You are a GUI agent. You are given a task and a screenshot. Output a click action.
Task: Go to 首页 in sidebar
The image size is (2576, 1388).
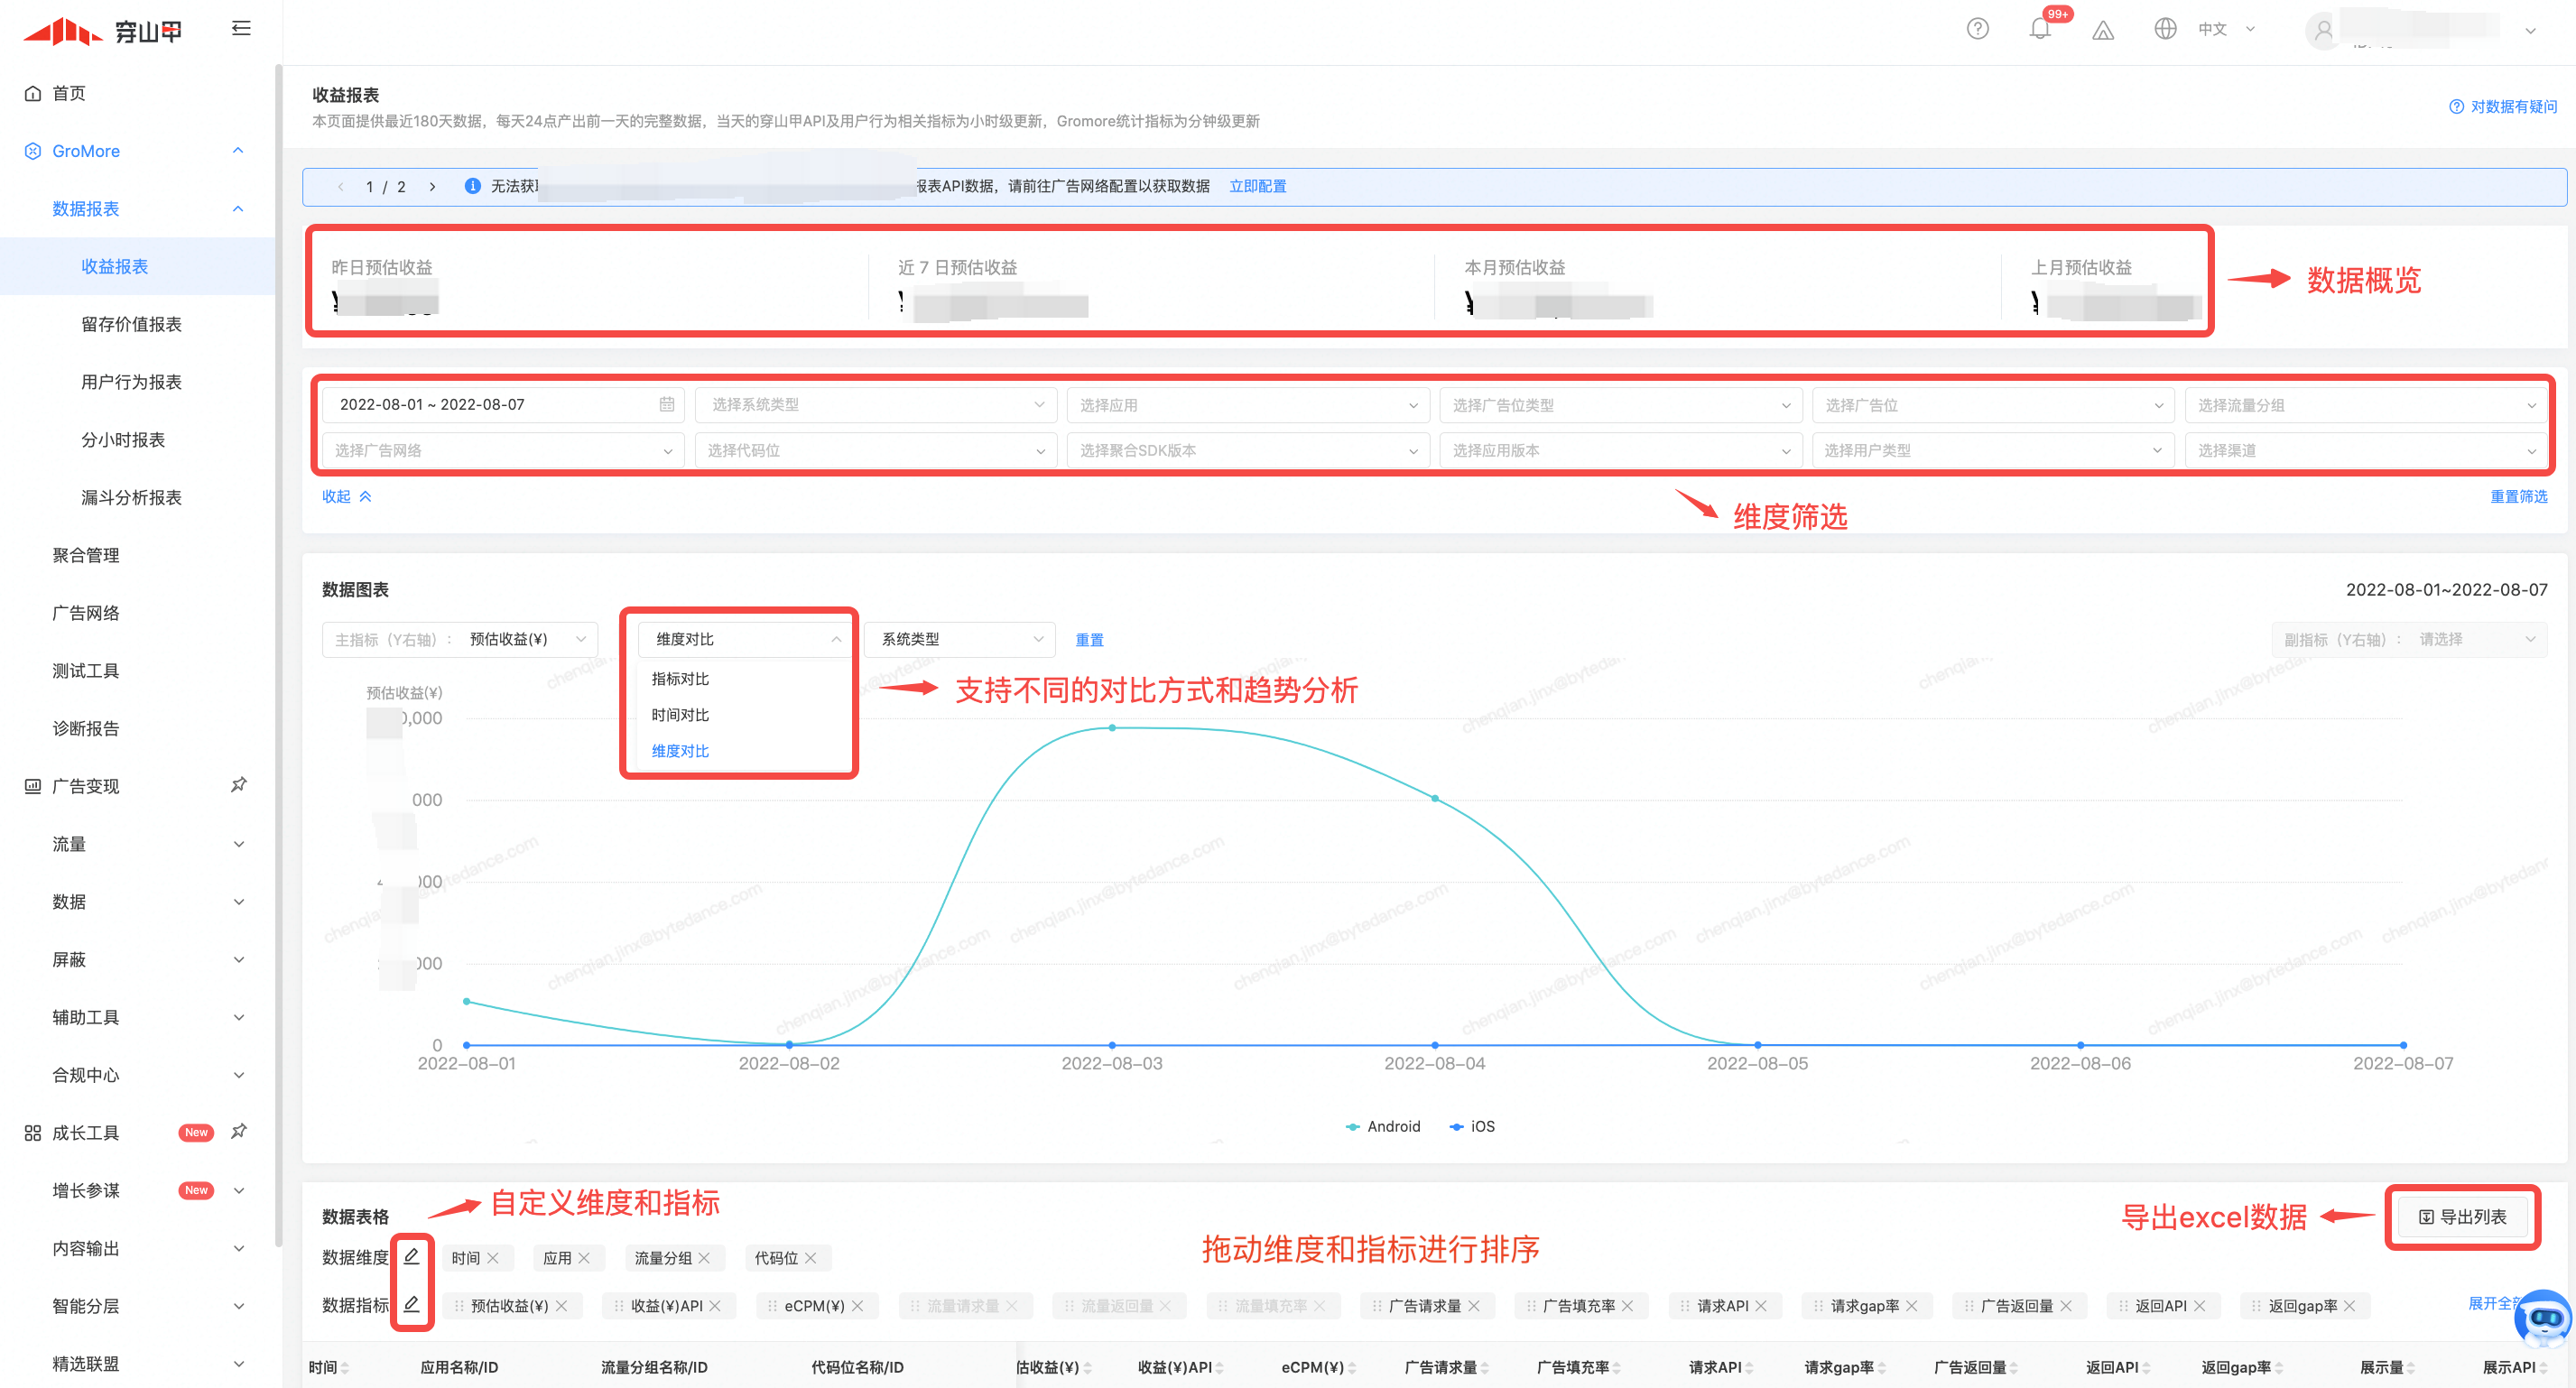coord(68,93)
